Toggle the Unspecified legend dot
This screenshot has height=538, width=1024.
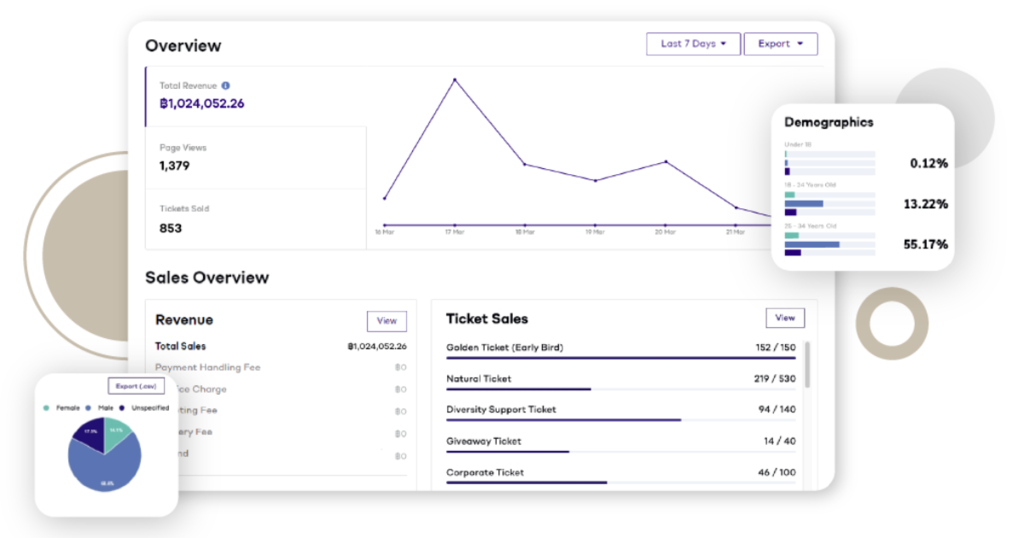click(122, 408)
